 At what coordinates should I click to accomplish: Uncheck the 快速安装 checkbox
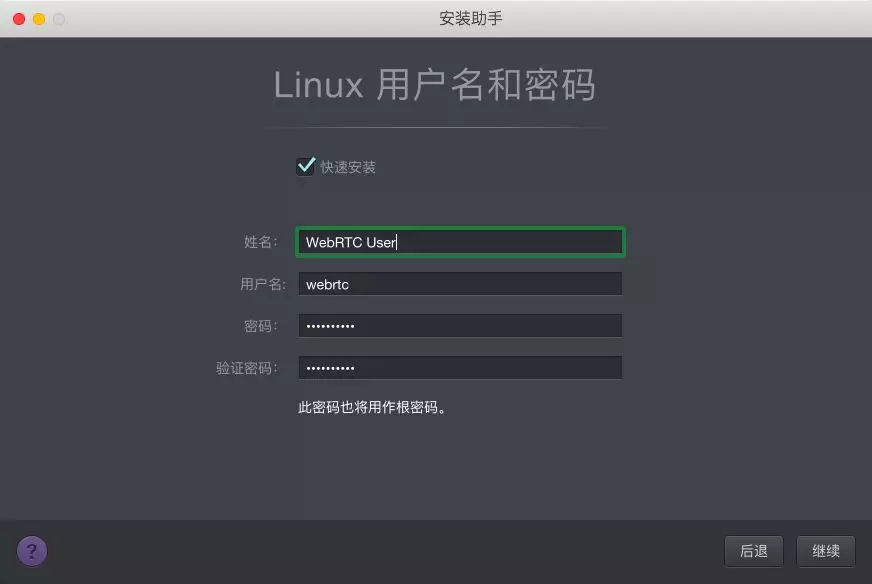coord(305,166)
